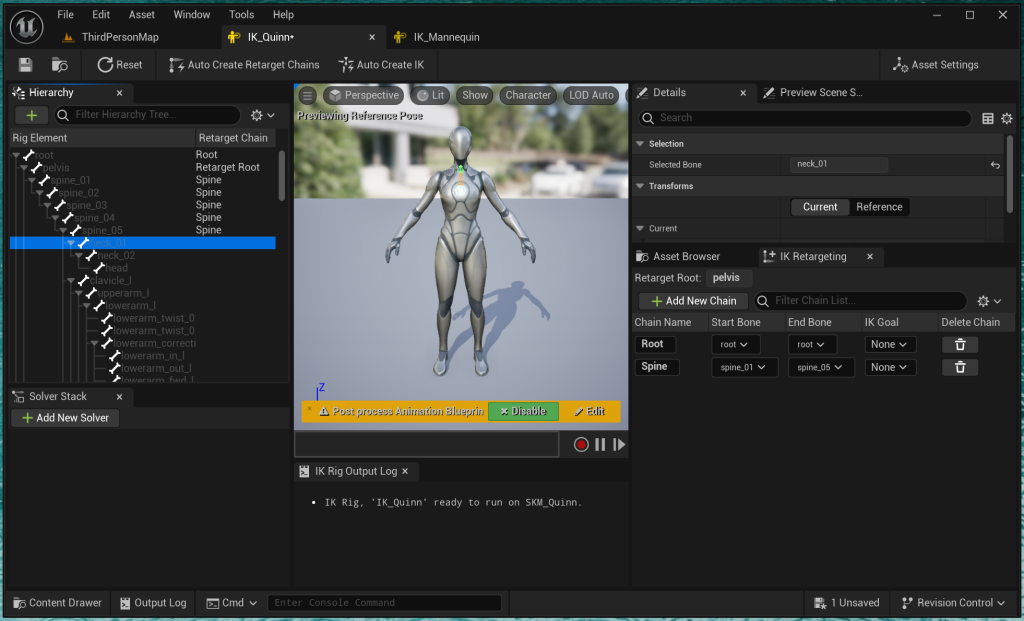Delete the Spine retarget chain
1024x621 pixels.
[960, 367]
